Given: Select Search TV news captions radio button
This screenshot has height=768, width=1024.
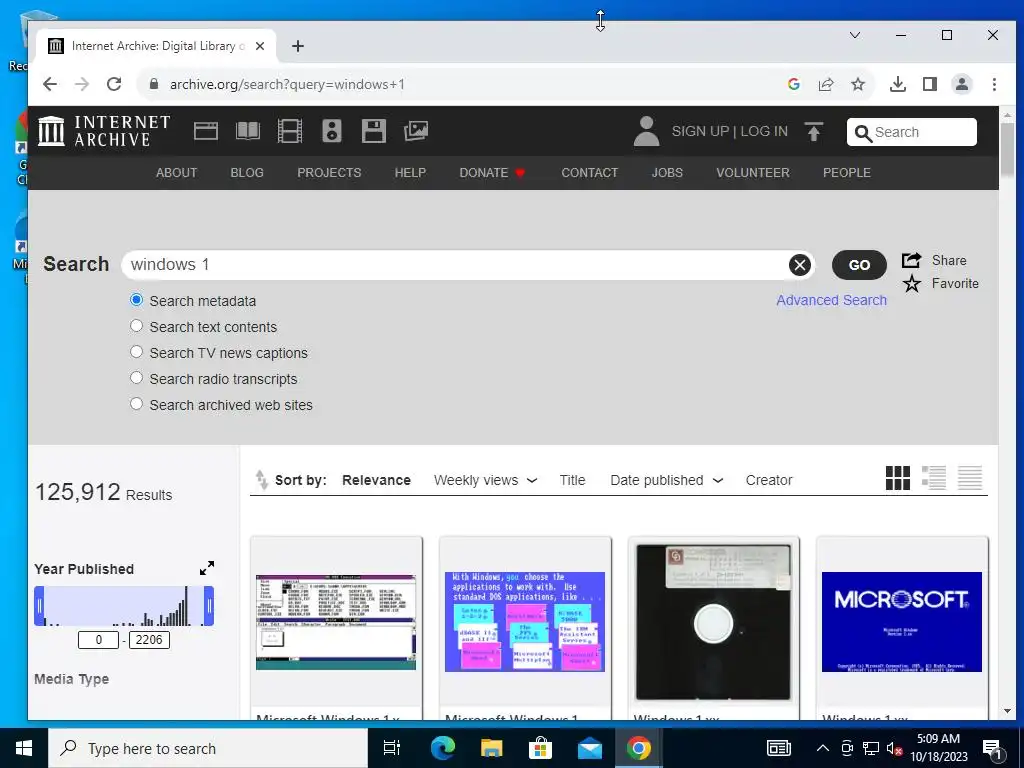Looking at the screenshot, I should click(x=136, y=351).
